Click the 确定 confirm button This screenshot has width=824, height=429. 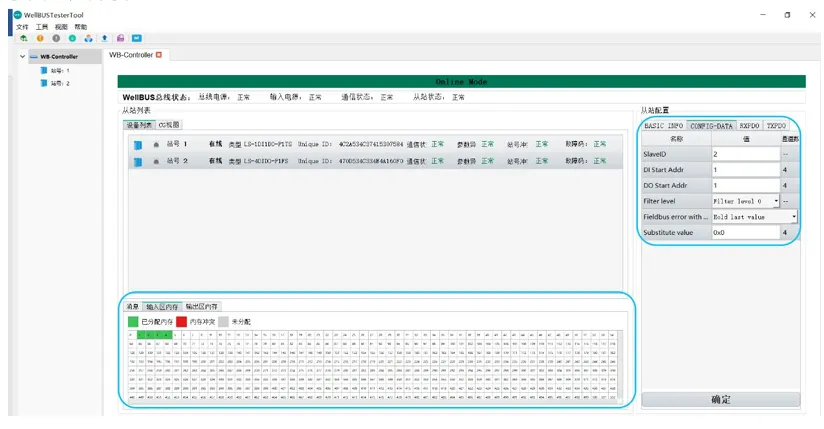(720, 399)
